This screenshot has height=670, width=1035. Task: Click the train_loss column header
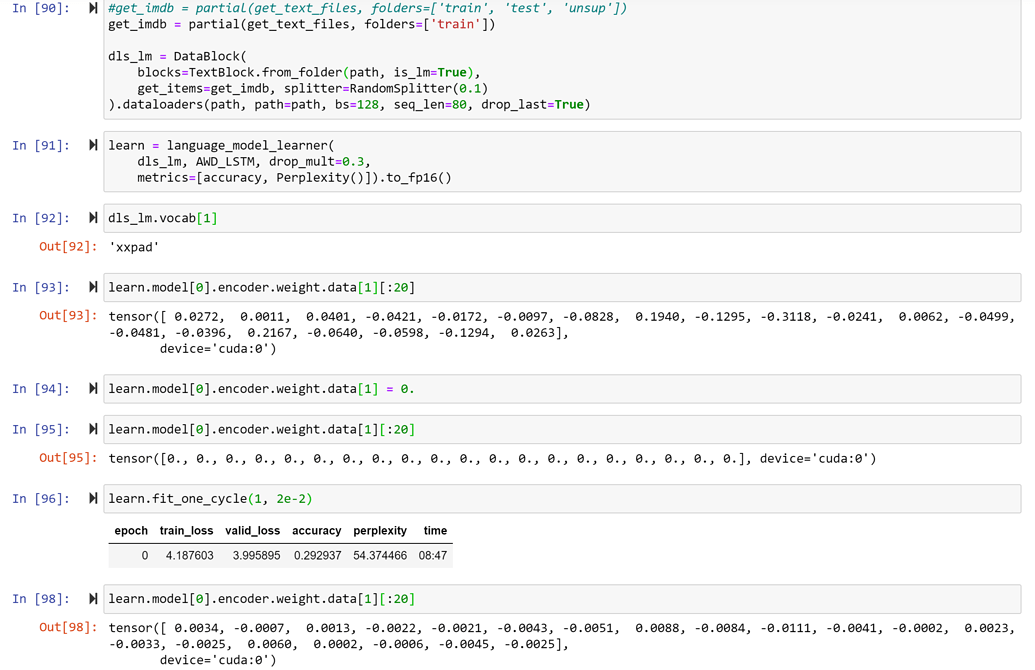coord(186,531)
